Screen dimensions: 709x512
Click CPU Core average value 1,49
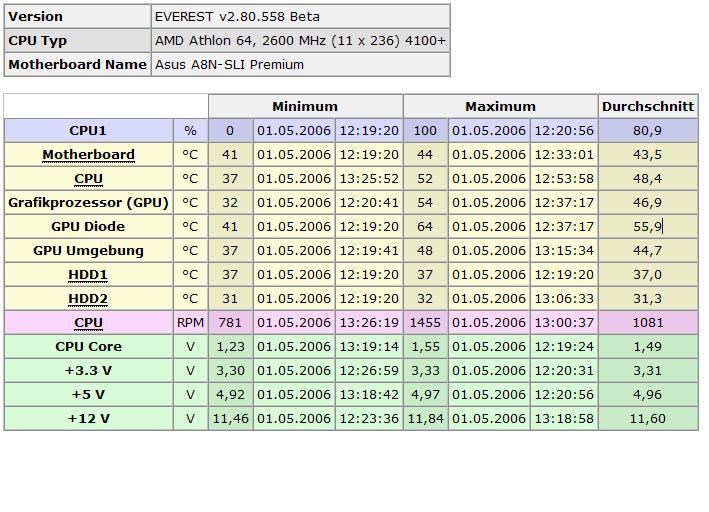pyautogui.click(x=648, y=346)
